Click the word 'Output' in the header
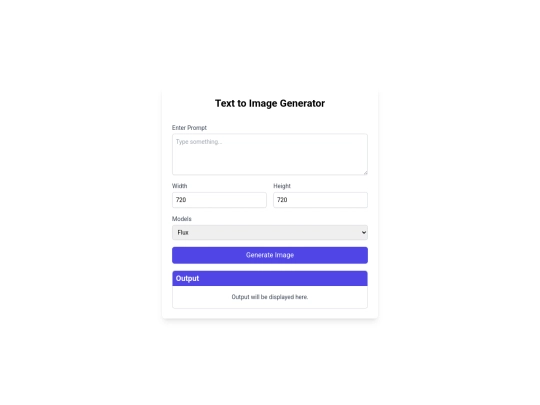 click(x=187, y=278)
